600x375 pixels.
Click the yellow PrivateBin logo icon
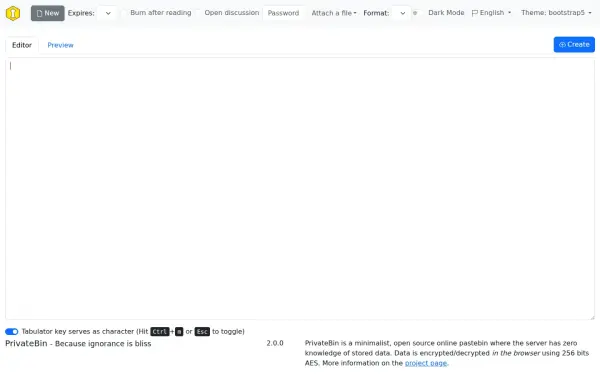point(13,13)
